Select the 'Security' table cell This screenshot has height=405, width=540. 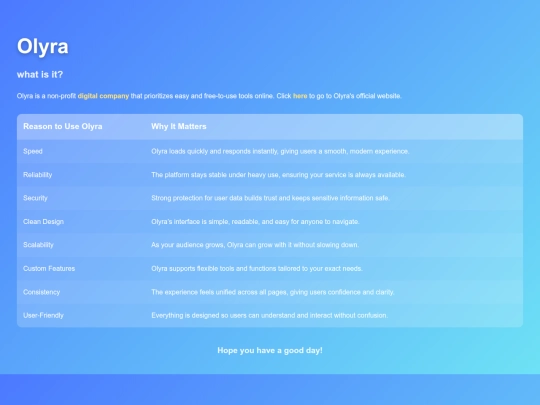pos(81,198)
